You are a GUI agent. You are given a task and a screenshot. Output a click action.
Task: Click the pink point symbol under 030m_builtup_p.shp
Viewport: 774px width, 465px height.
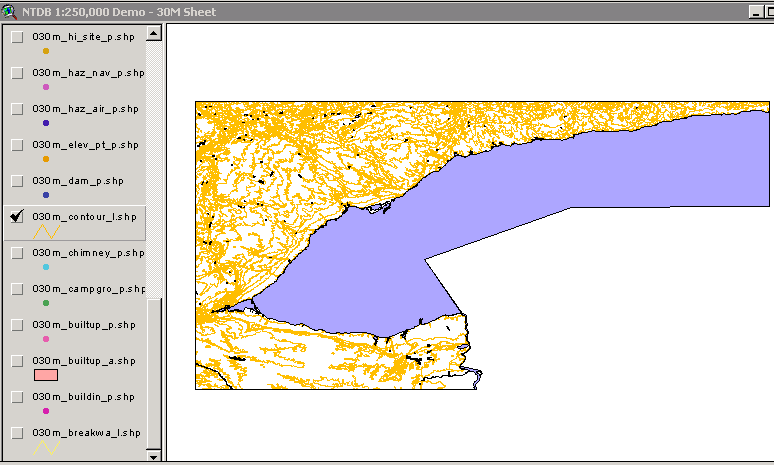[46, 339]
